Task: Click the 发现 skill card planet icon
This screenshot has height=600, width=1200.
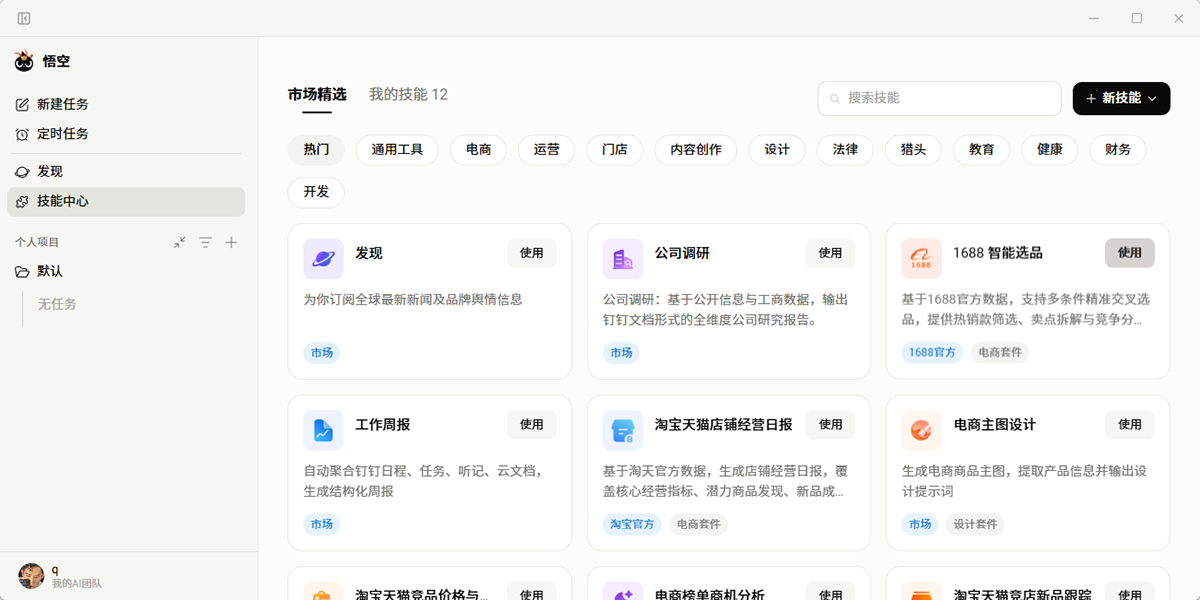Action: coord(323,259)
